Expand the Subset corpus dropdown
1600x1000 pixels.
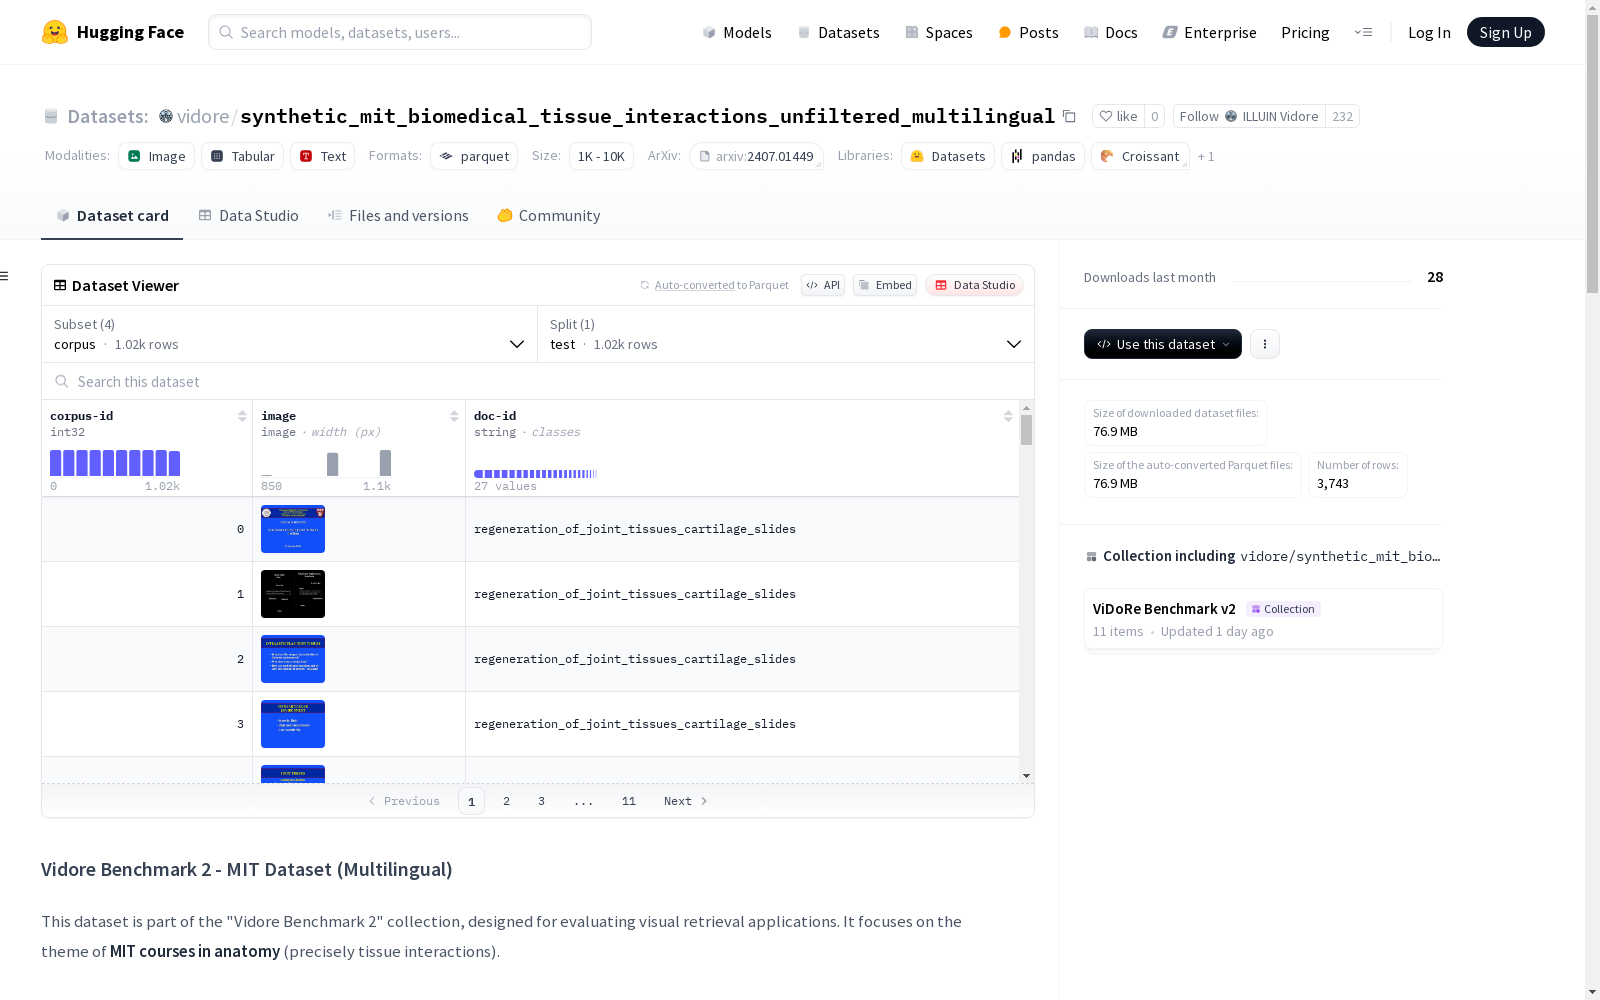pos(290,334)
